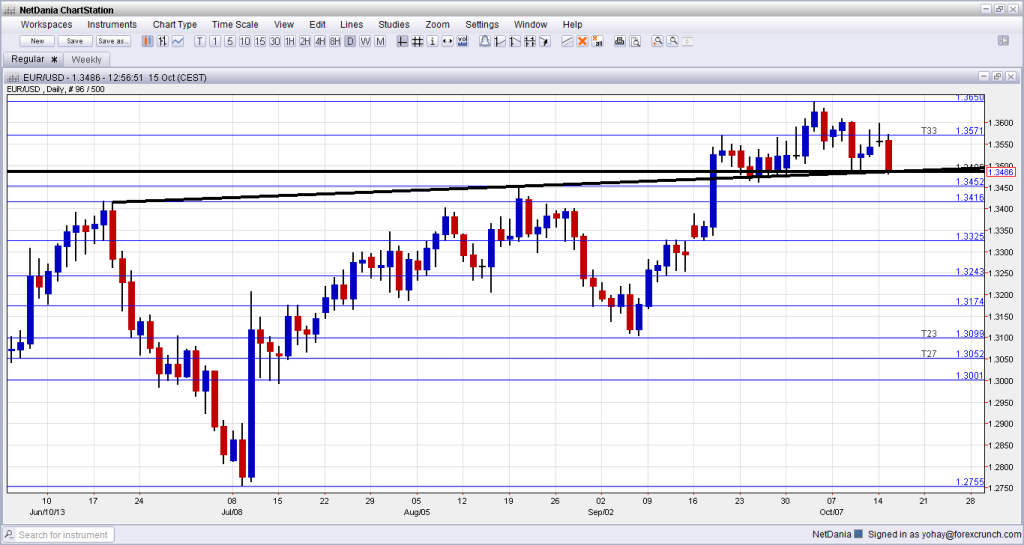The width and height of the screenshot is (1024, 545).
Task: Click the Save as... button
Action: tap(113, 41)
